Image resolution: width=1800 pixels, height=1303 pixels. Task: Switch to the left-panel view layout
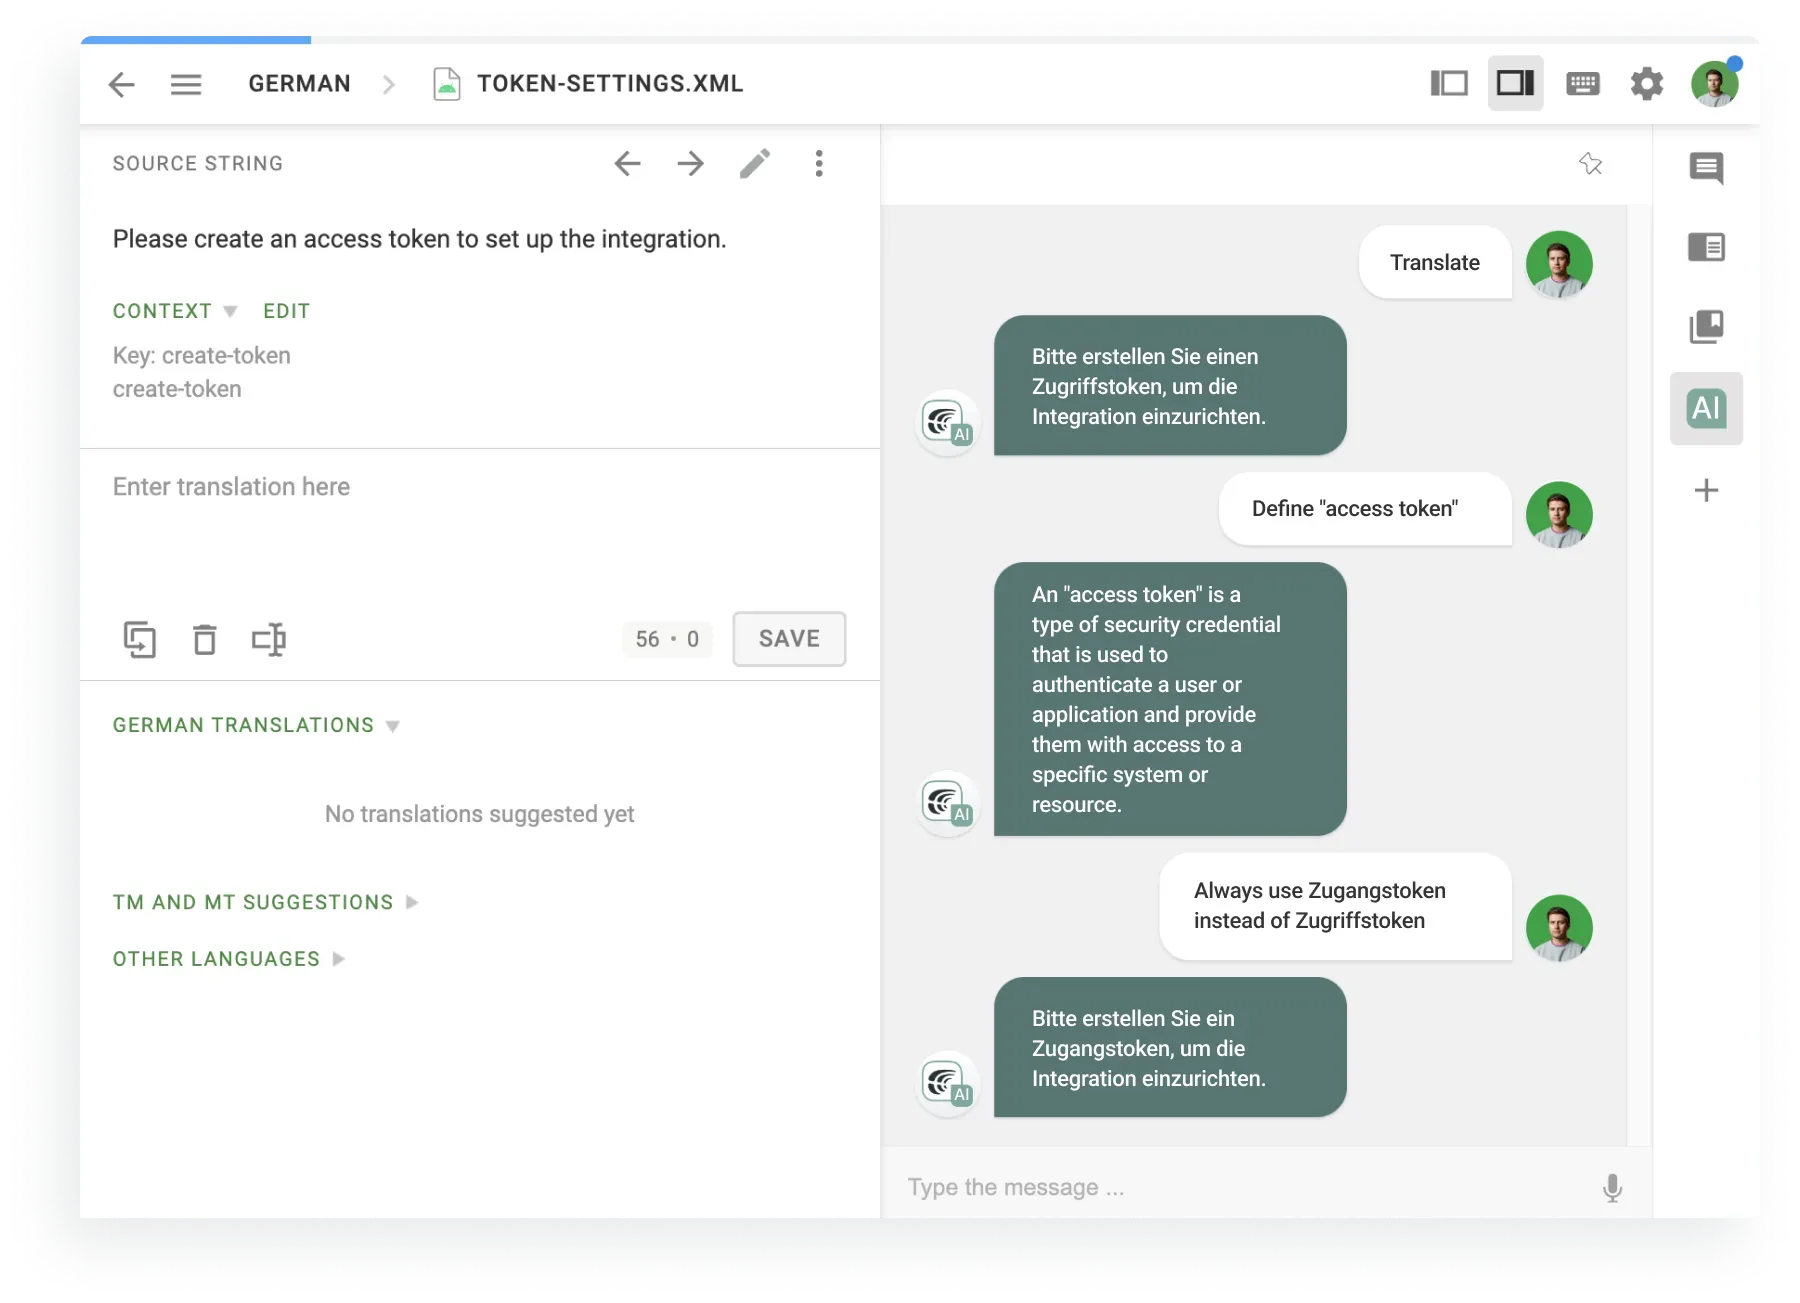point(1449,84)
